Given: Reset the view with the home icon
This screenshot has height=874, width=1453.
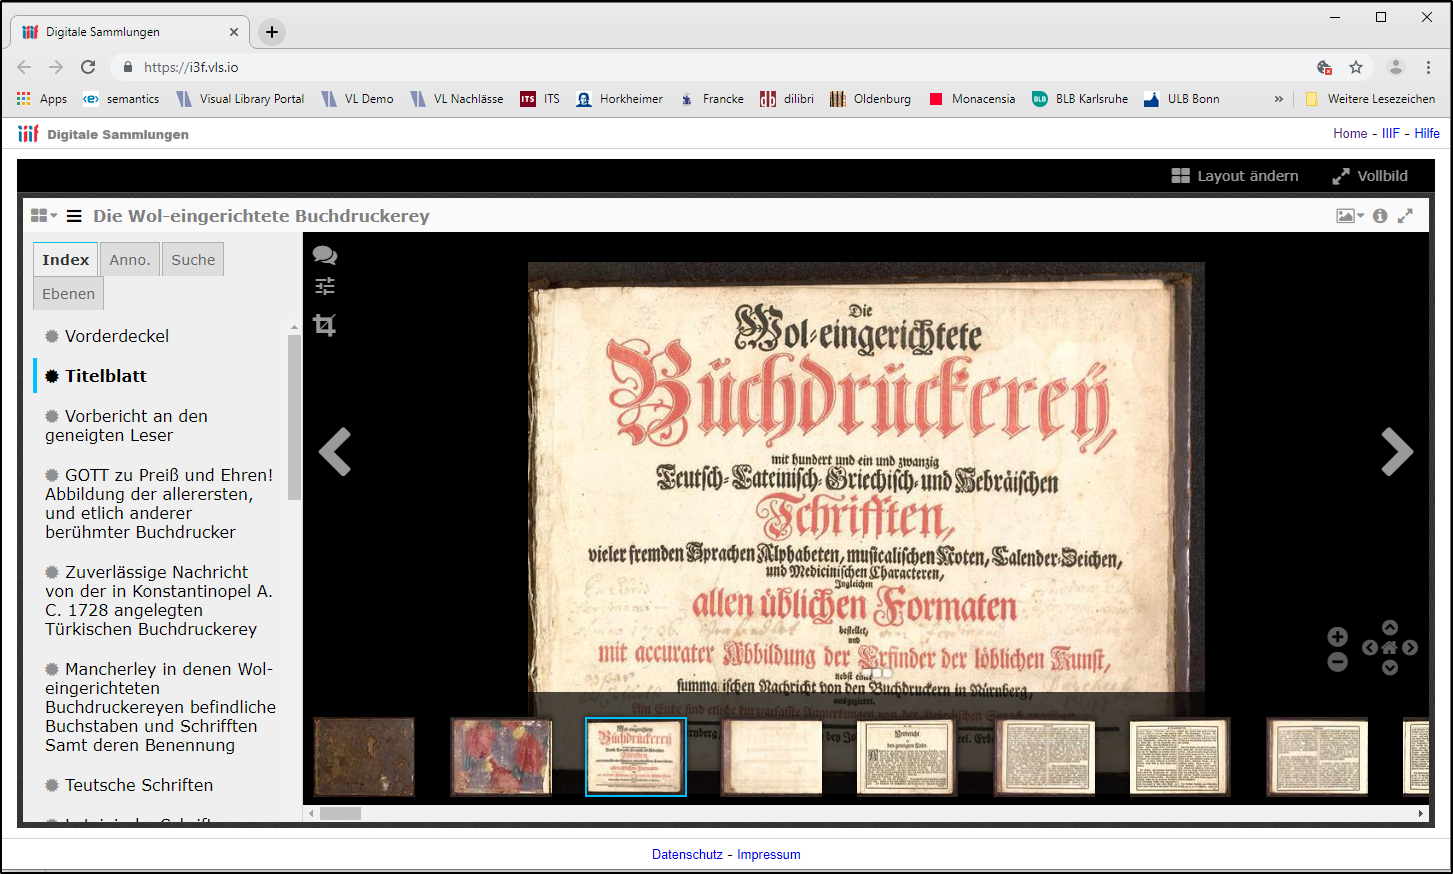Looking at the screenshot, I should coord(1390,648).
